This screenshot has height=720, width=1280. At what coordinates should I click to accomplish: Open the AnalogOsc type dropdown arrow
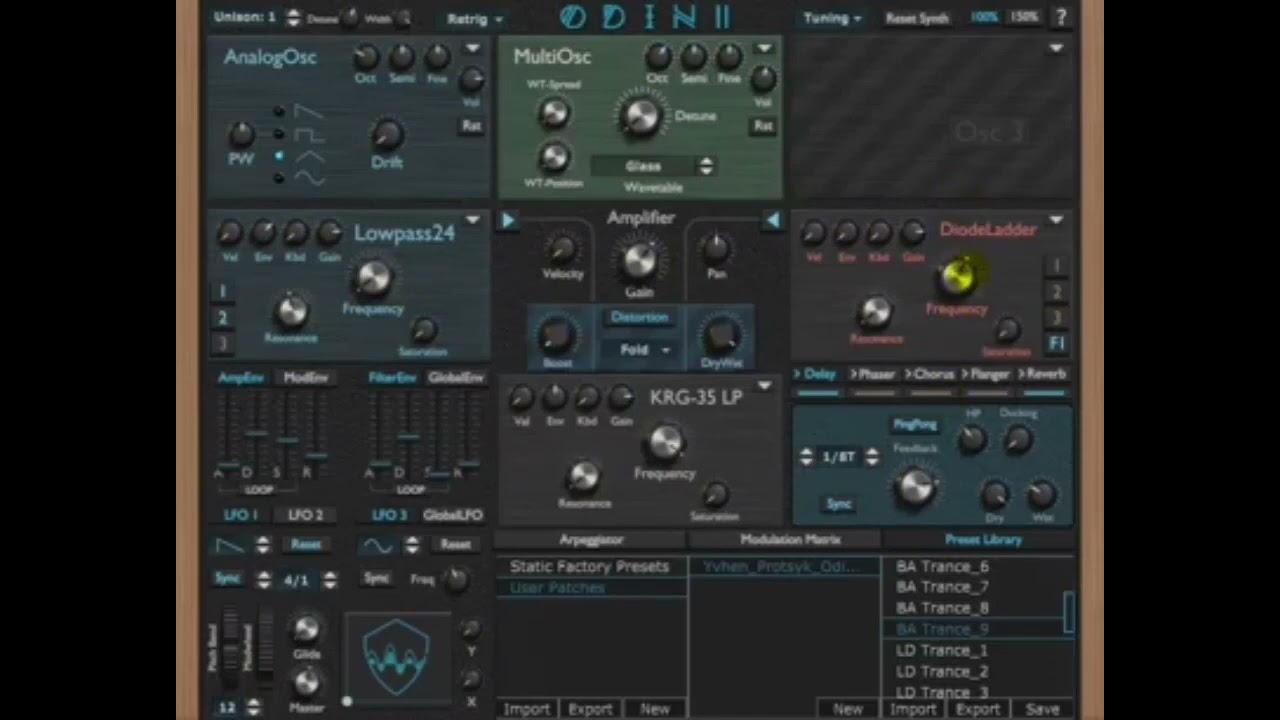472,49
